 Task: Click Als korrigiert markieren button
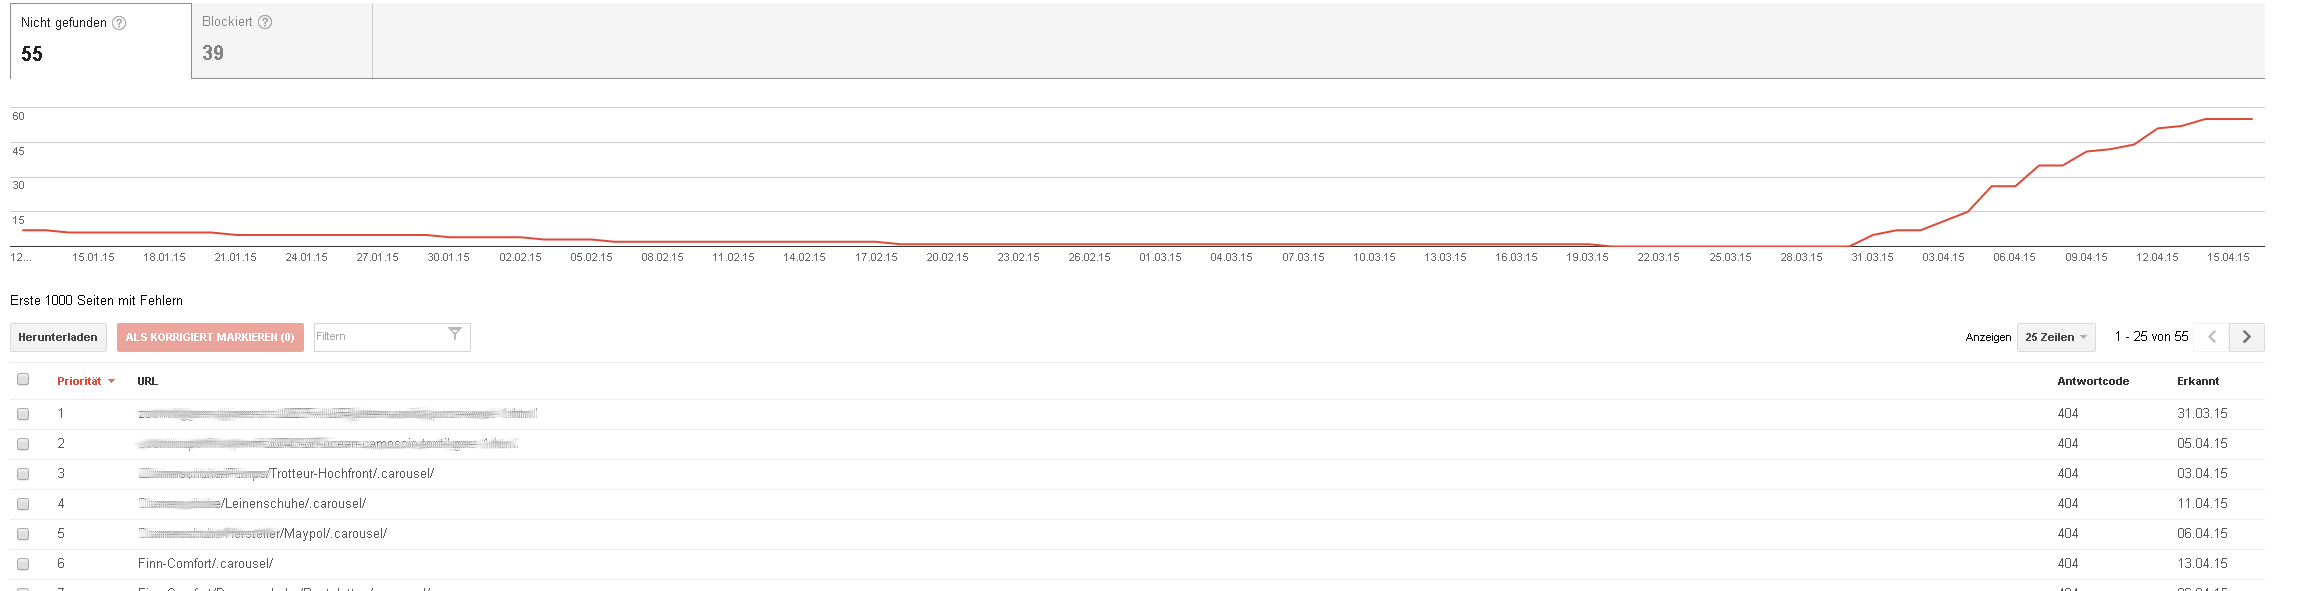[210, 337]
